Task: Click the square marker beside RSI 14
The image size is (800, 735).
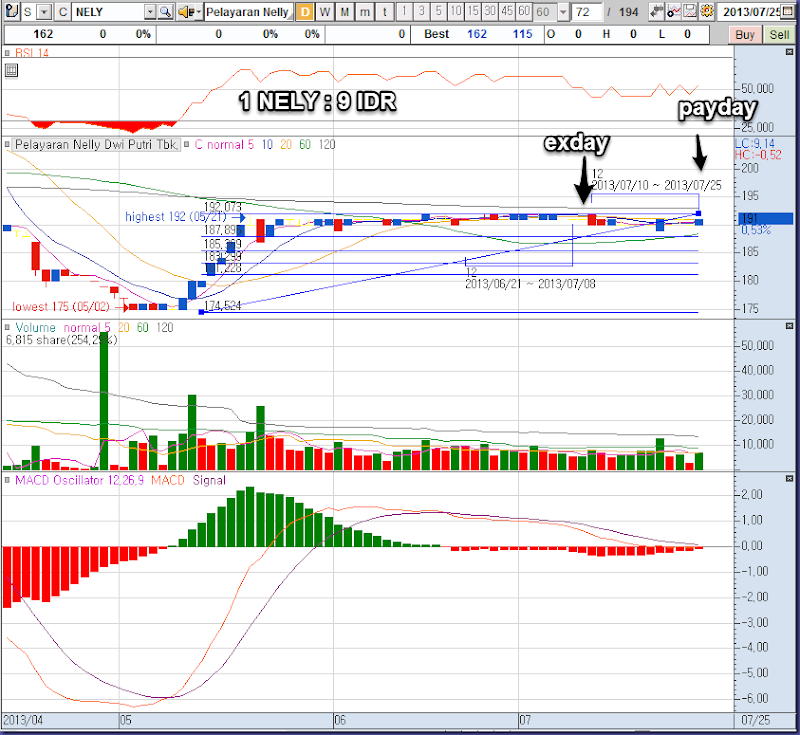Action: (7, 53)
